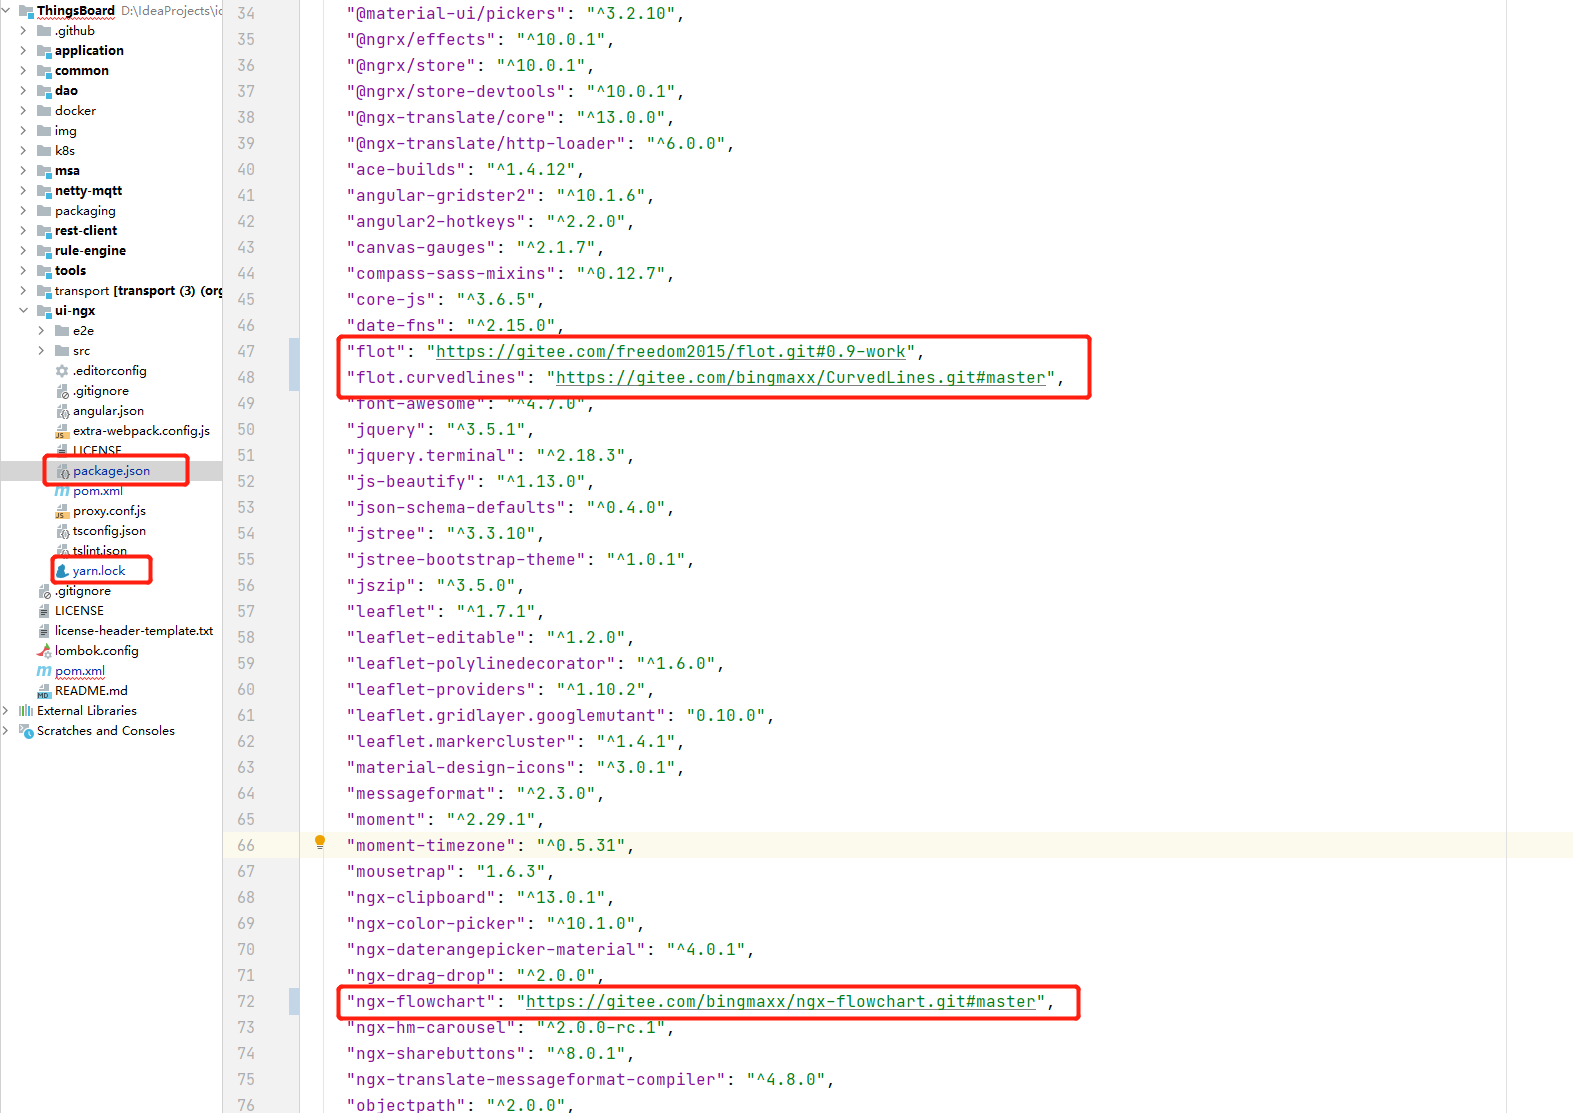This screenshot has height=1113, width=1573.
Task: Select the k8s folder
Action: (x=65, y=151)
